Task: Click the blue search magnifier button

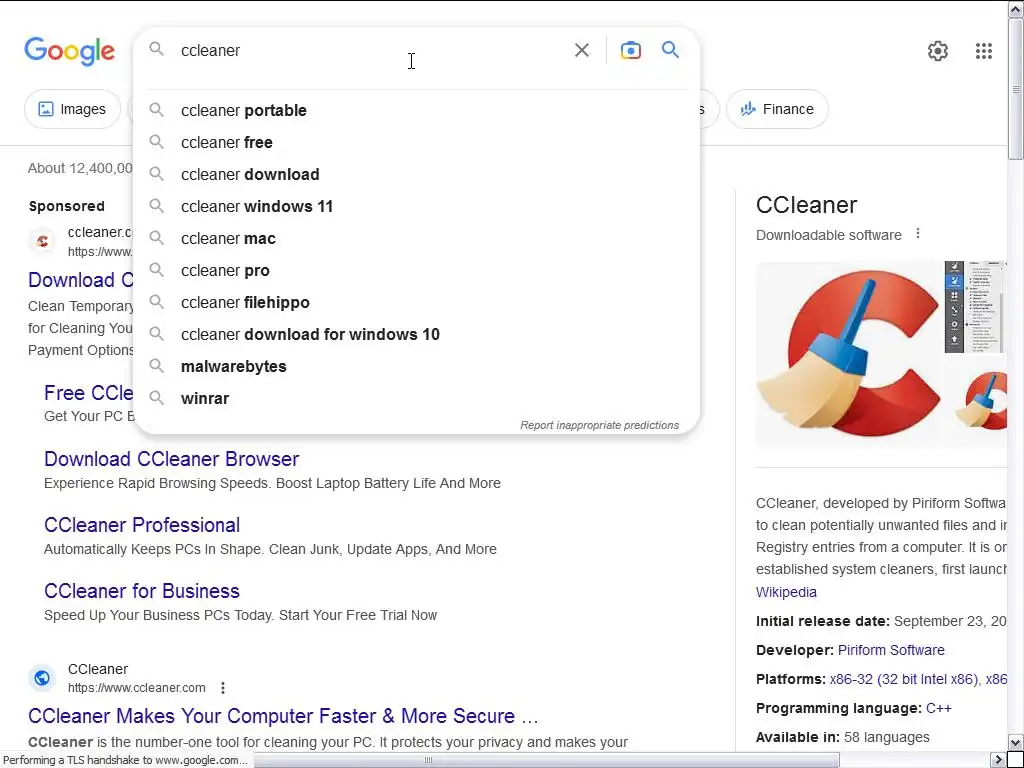Action: click(670, 50)
